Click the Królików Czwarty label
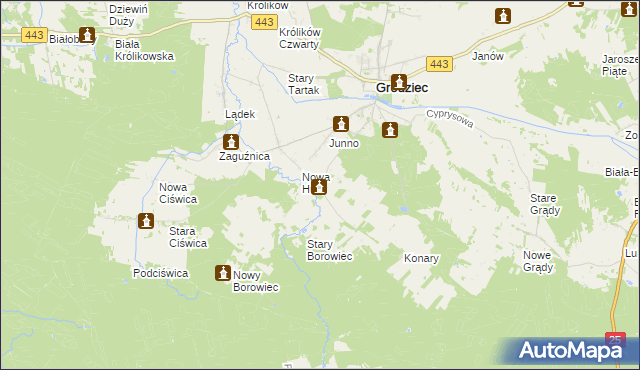 (300, 38)
